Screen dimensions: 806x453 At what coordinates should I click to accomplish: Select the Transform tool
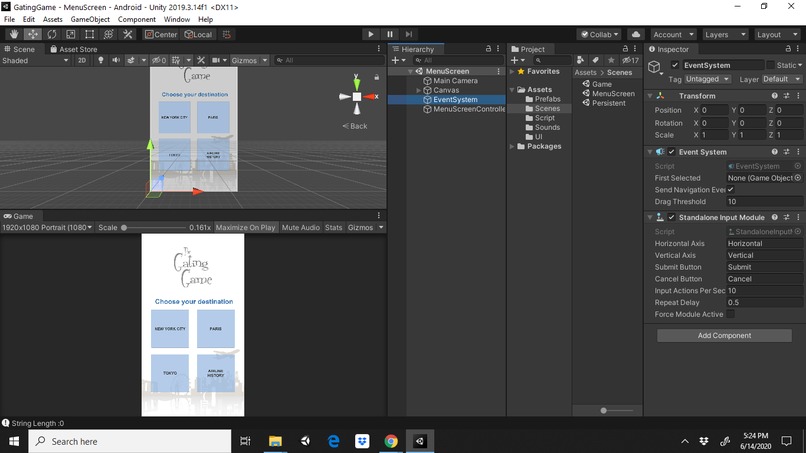pos(108,34)
